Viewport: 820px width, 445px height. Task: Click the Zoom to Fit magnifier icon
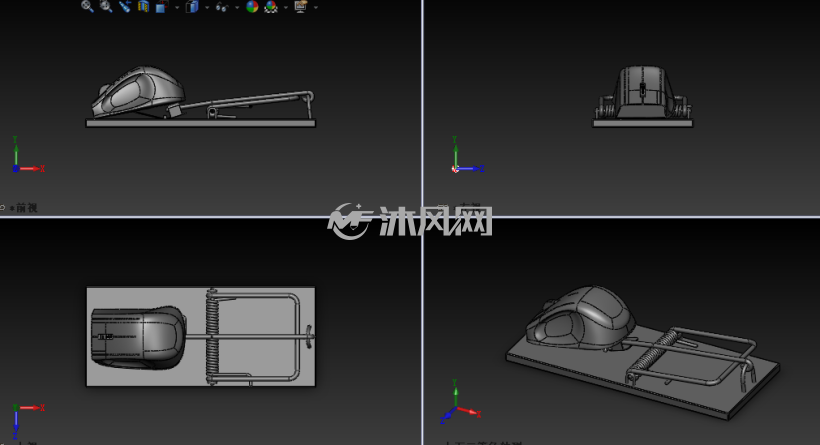(87, 6)
